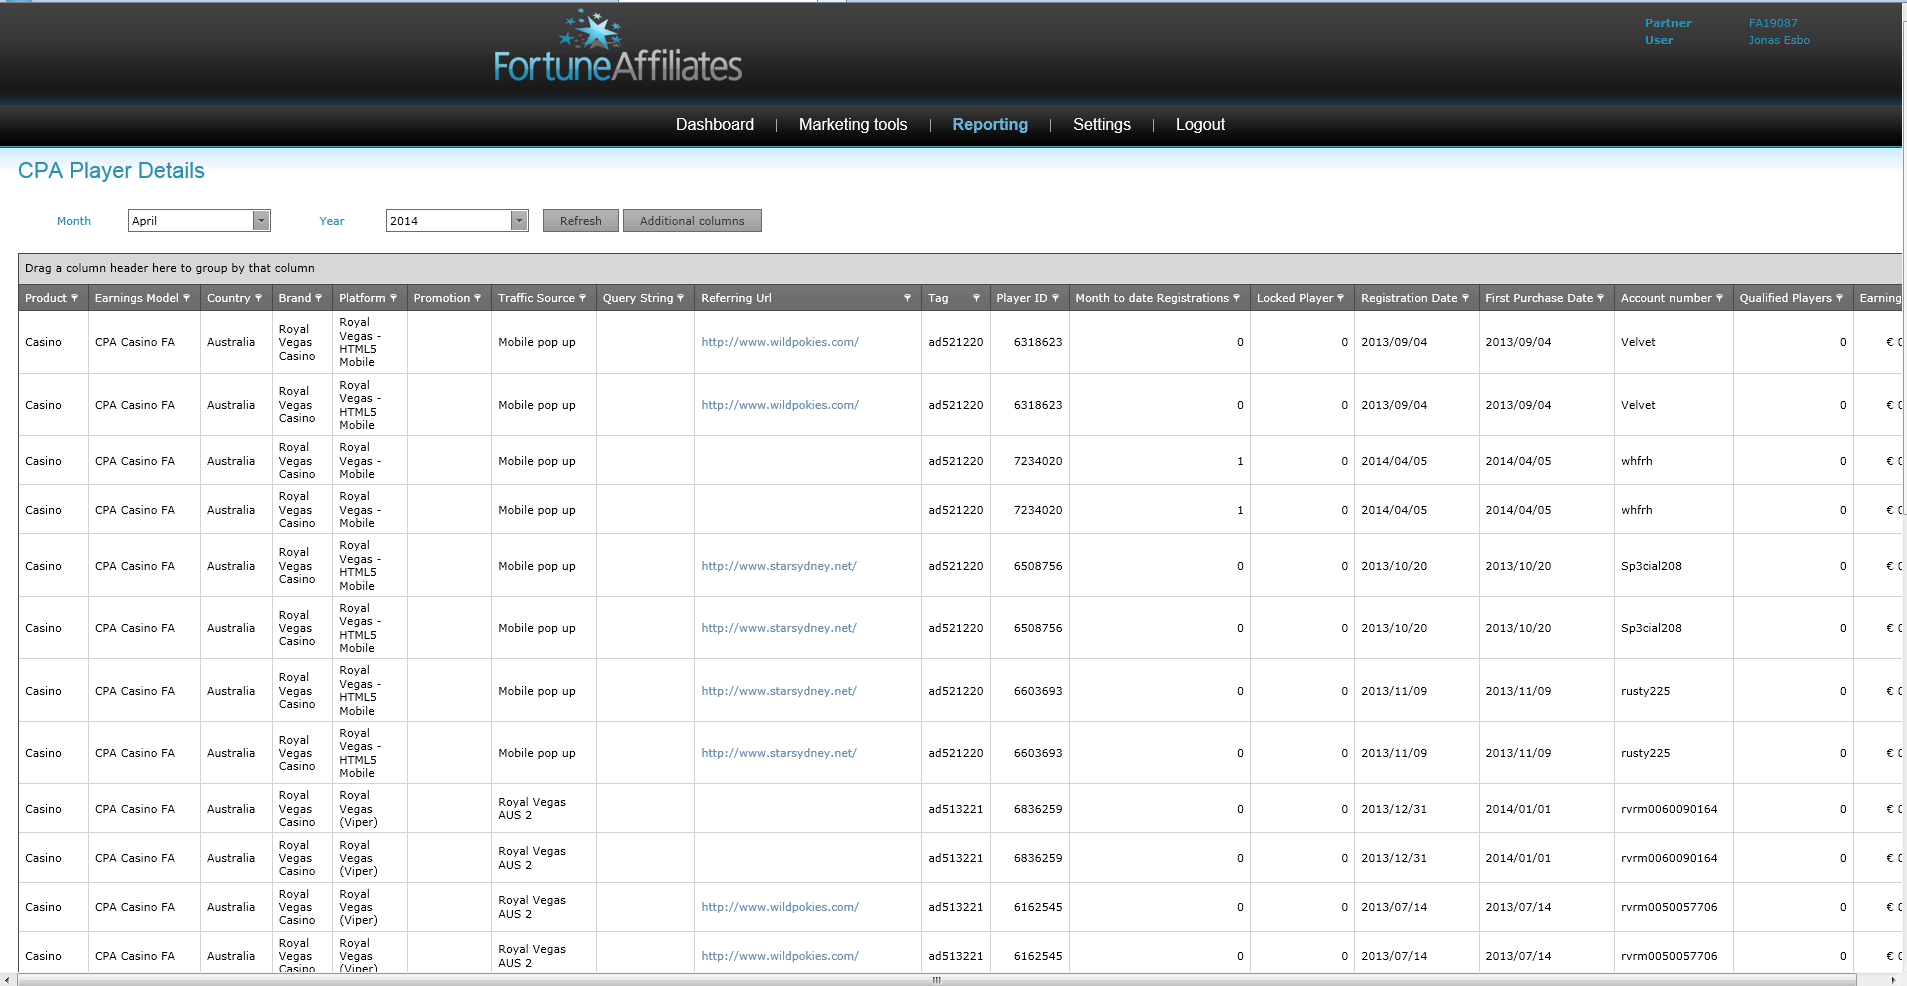Select first 'rvrm0060090164' account cell
The height and width of the screenshot is (986, 1907).
coord(1669,809)
